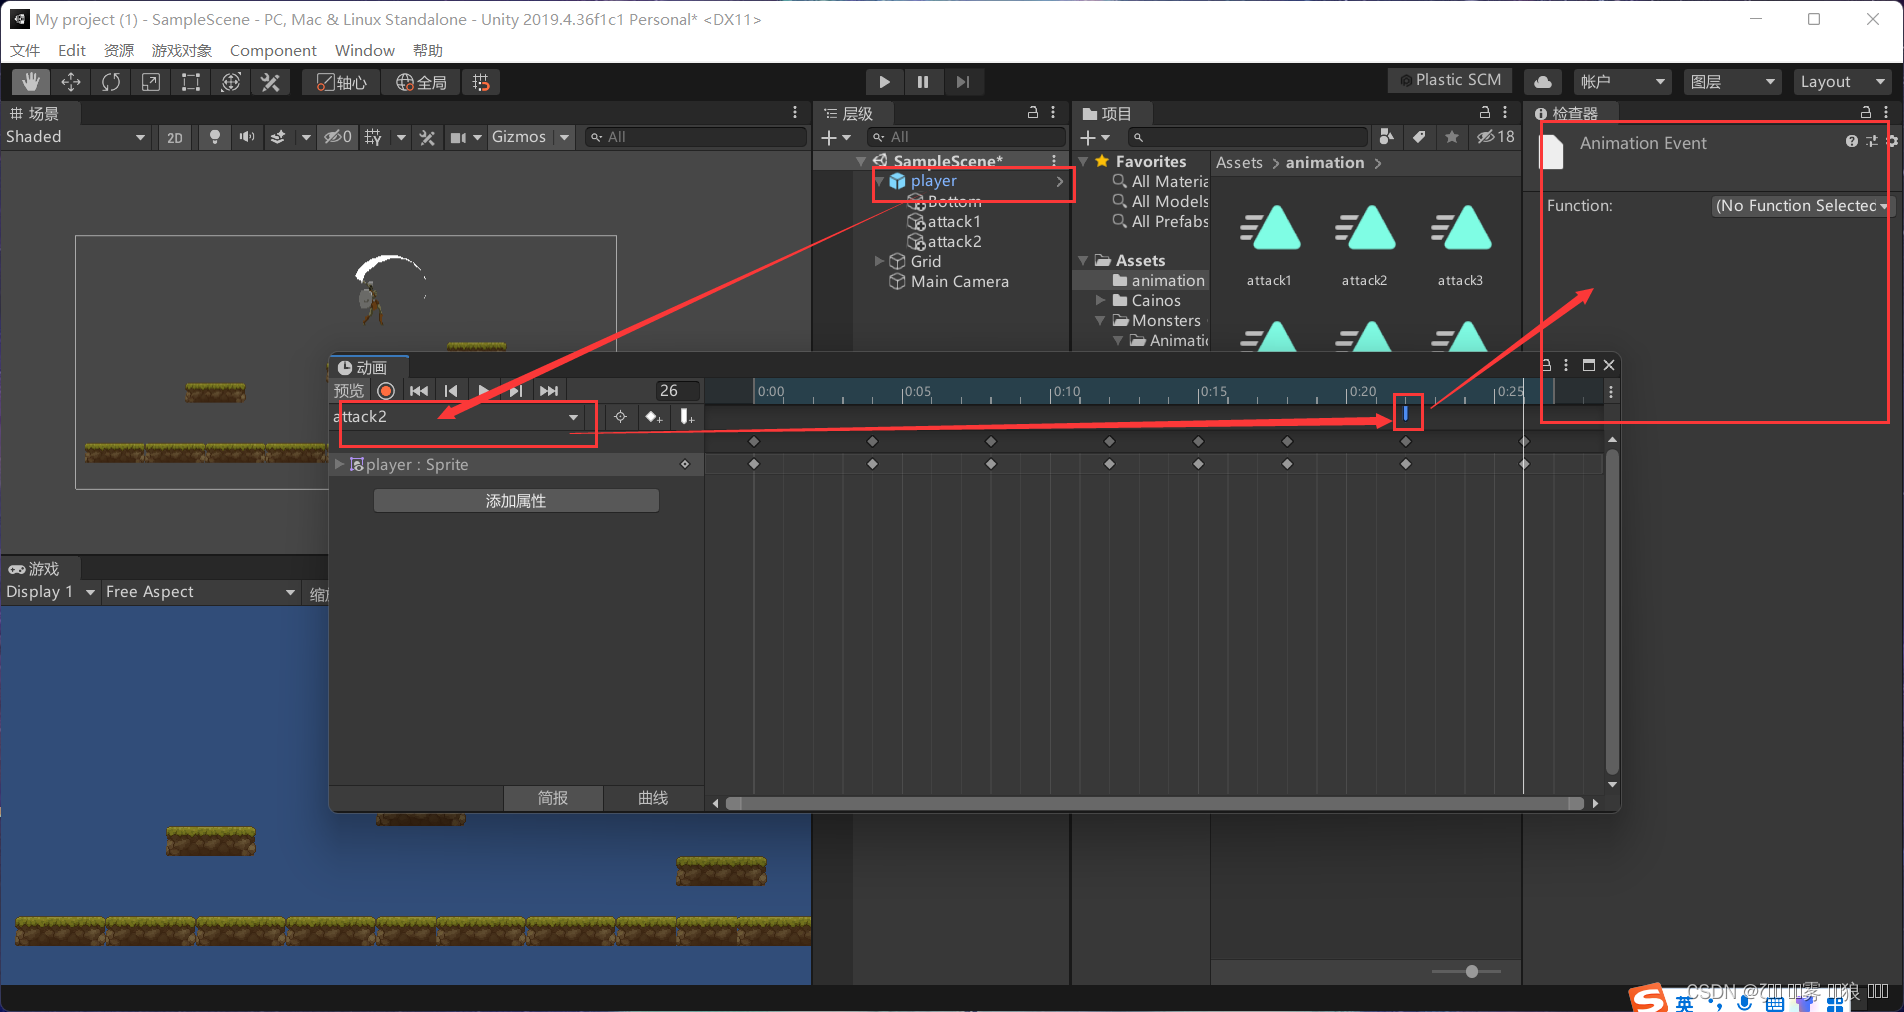Select Main Camera in Hierarchy
Screen dimensions: 1904x1012
(960, 281)
